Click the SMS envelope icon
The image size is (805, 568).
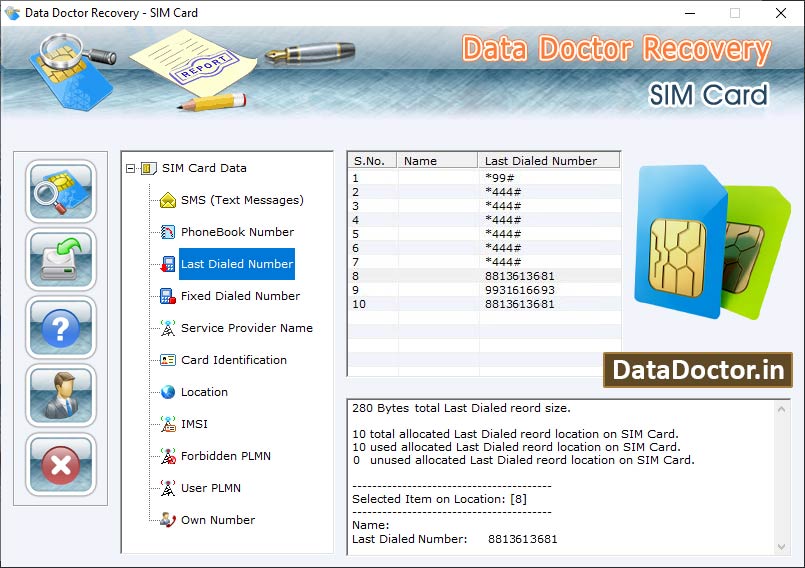(168, 200)
